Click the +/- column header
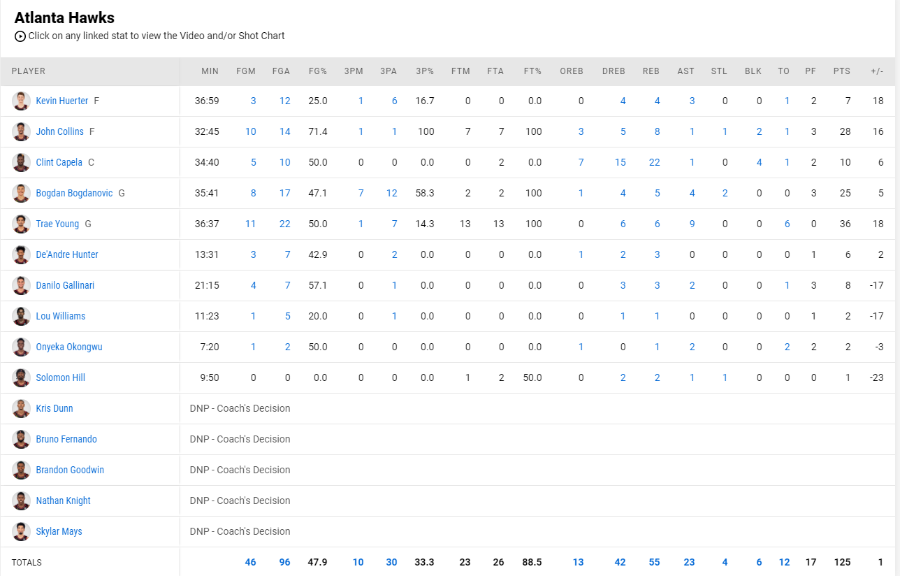Viewport: 900px width, 576px height. [x=877, y=71]
